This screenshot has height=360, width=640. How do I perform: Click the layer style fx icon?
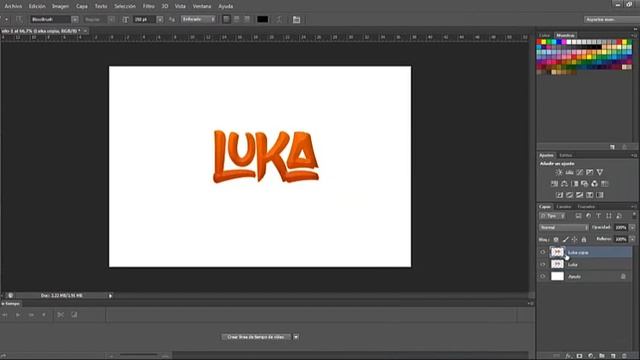569,356
